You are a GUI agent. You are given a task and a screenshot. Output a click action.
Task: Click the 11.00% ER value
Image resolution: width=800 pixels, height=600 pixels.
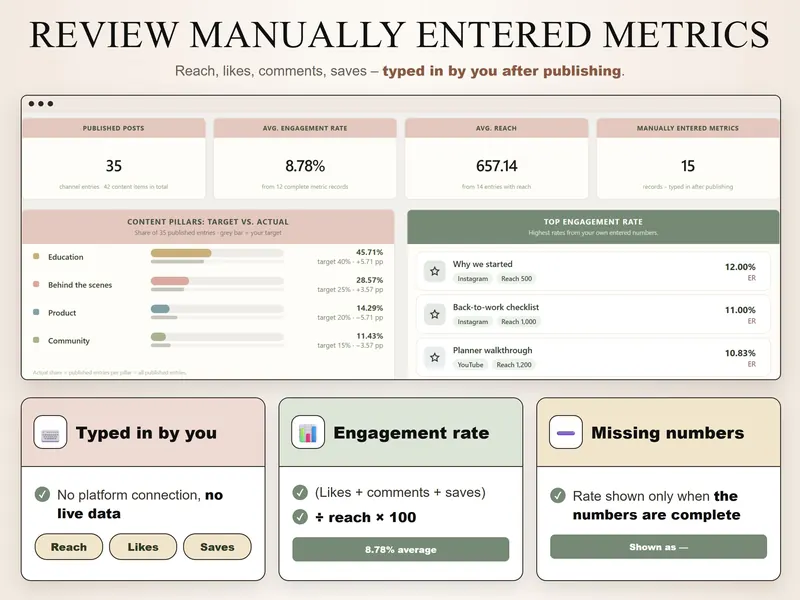click(x=740, y=310)
